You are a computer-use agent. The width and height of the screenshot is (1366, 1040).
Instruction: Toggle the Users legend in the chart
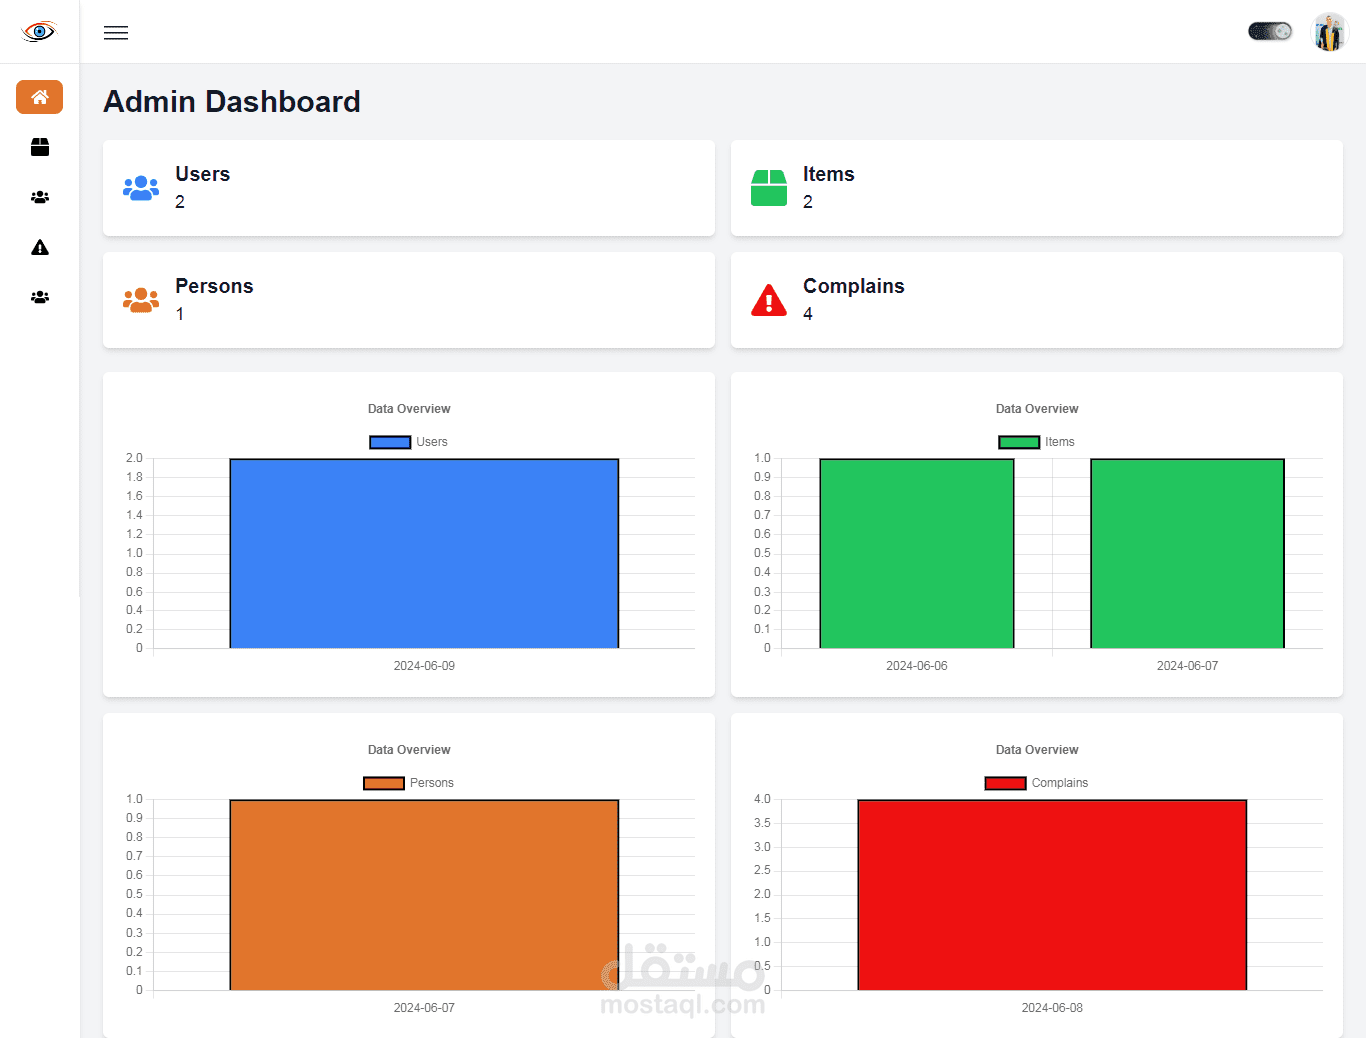[409, 442]
